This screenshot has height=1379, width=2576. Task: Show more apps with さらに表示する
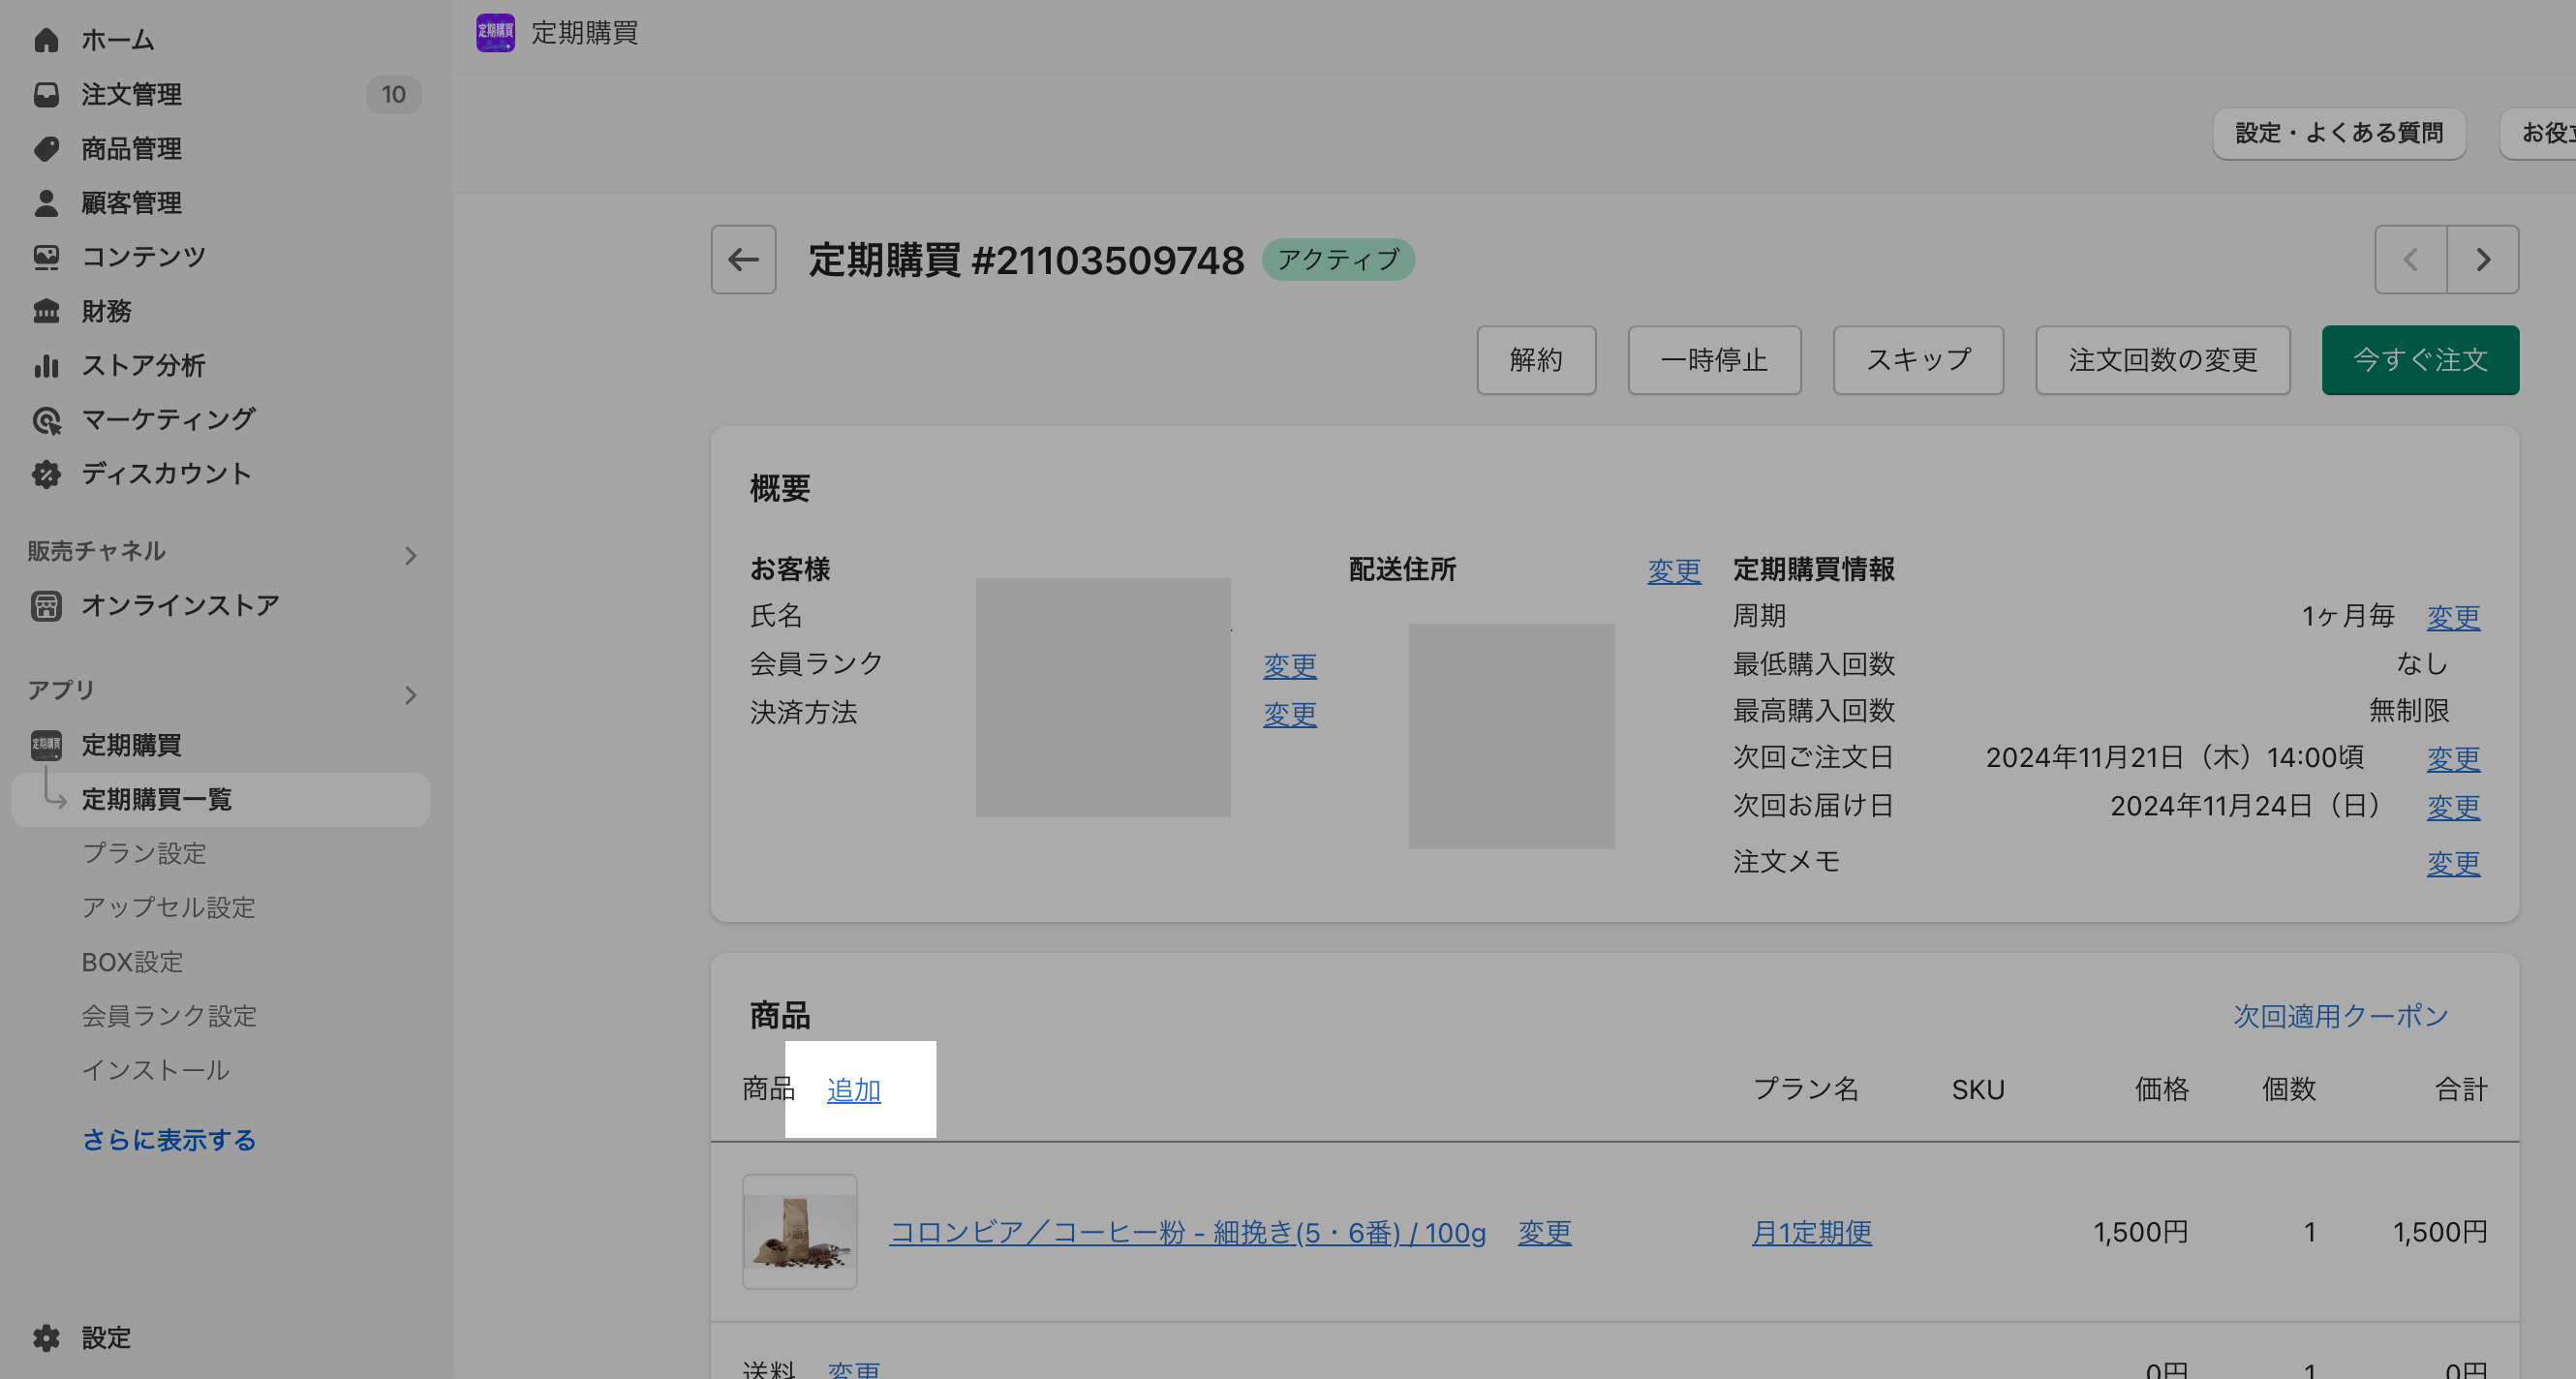click(x=168, y=1140)
